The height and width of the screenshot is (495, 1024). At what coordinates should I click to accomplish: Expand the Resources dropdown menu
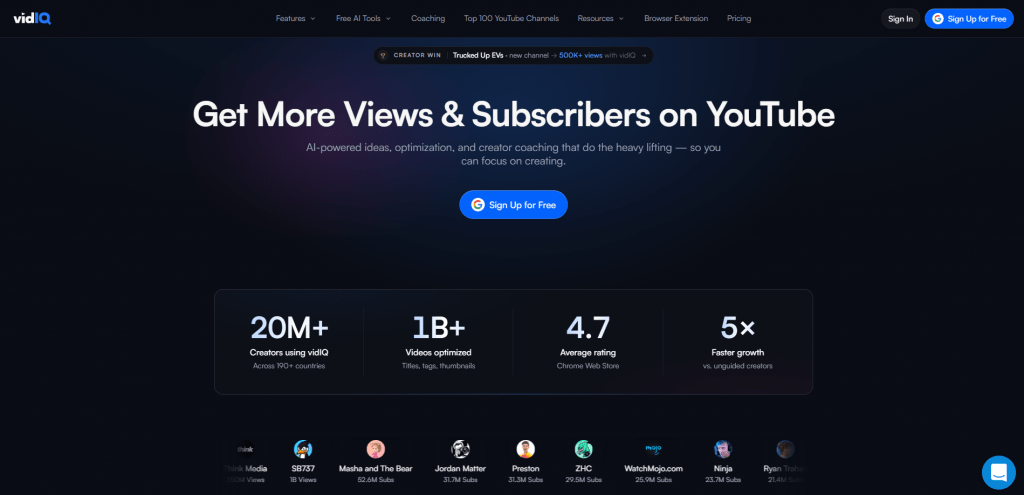tap(600, 18)
